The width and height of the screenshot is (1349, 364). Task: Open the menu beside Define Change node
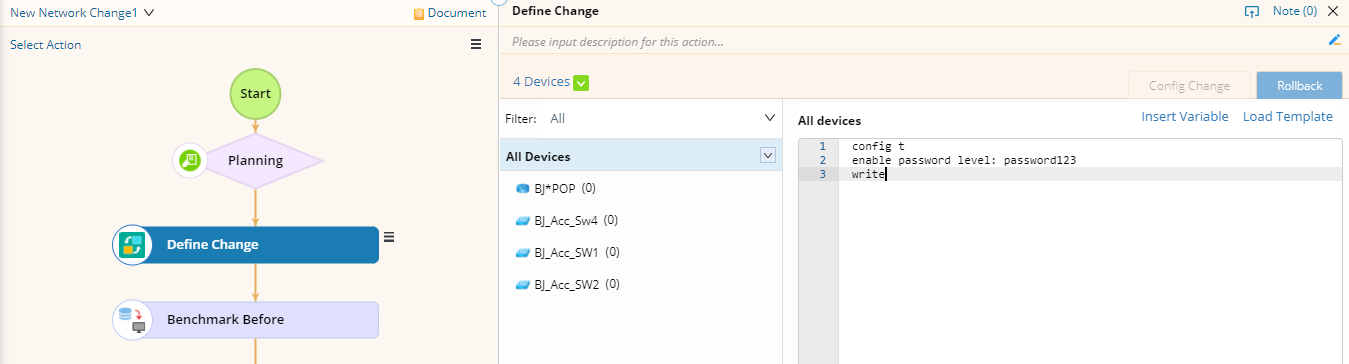click(389, 237)
